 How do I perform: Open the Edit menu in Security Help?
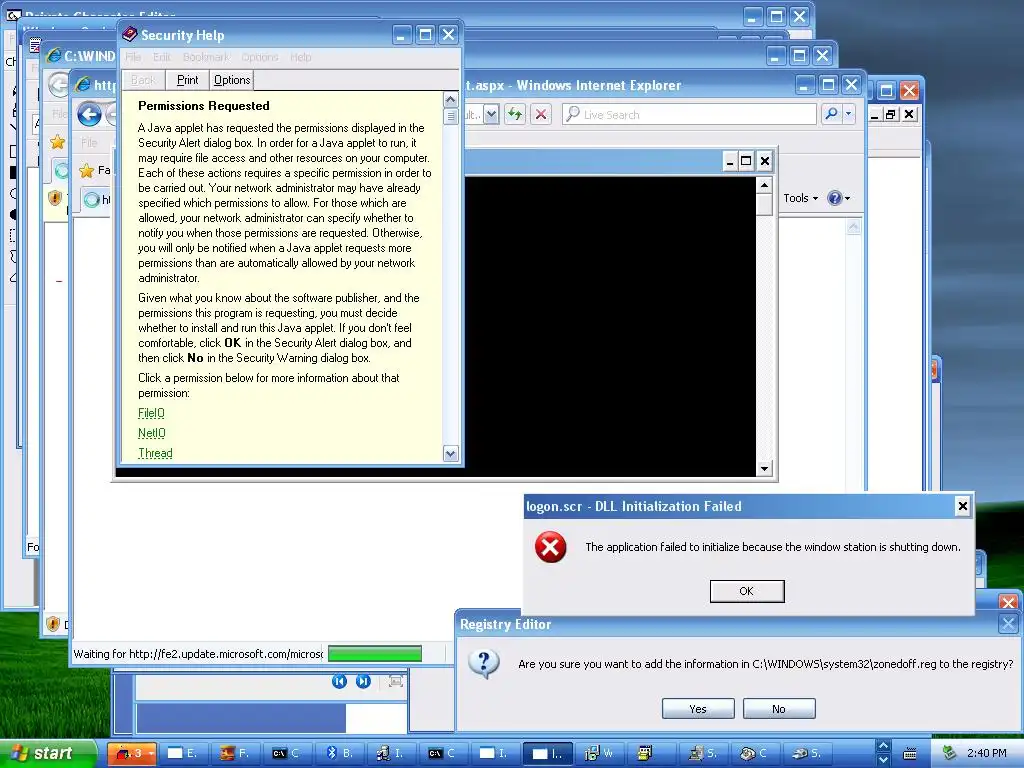click(161, 57)
